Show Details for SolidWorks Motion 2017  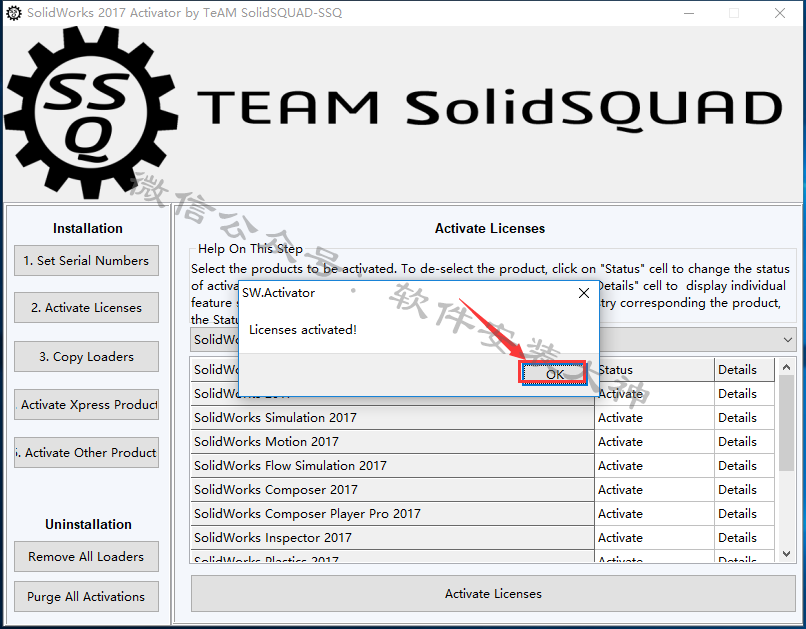point(744,442)
